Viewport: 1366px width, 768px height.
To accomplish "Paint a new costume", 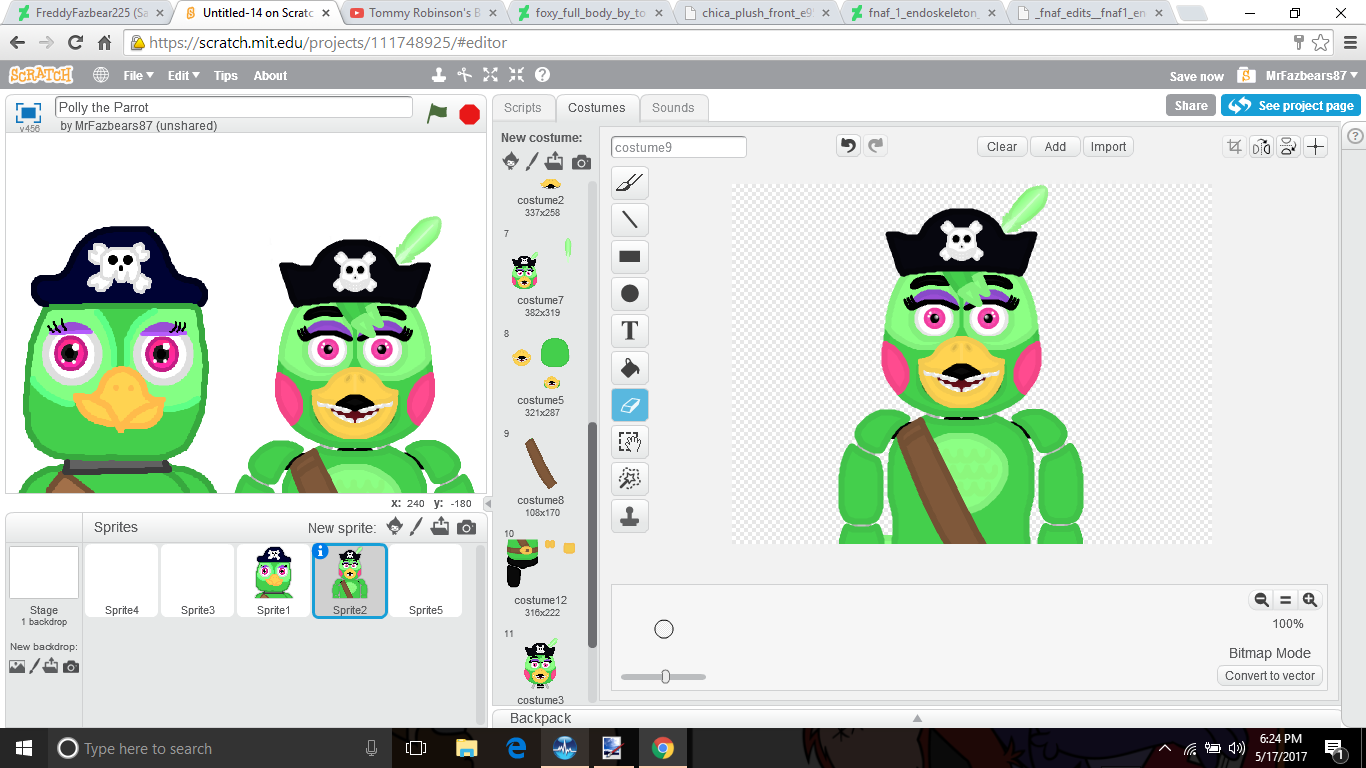I will [x=533, y=162].
